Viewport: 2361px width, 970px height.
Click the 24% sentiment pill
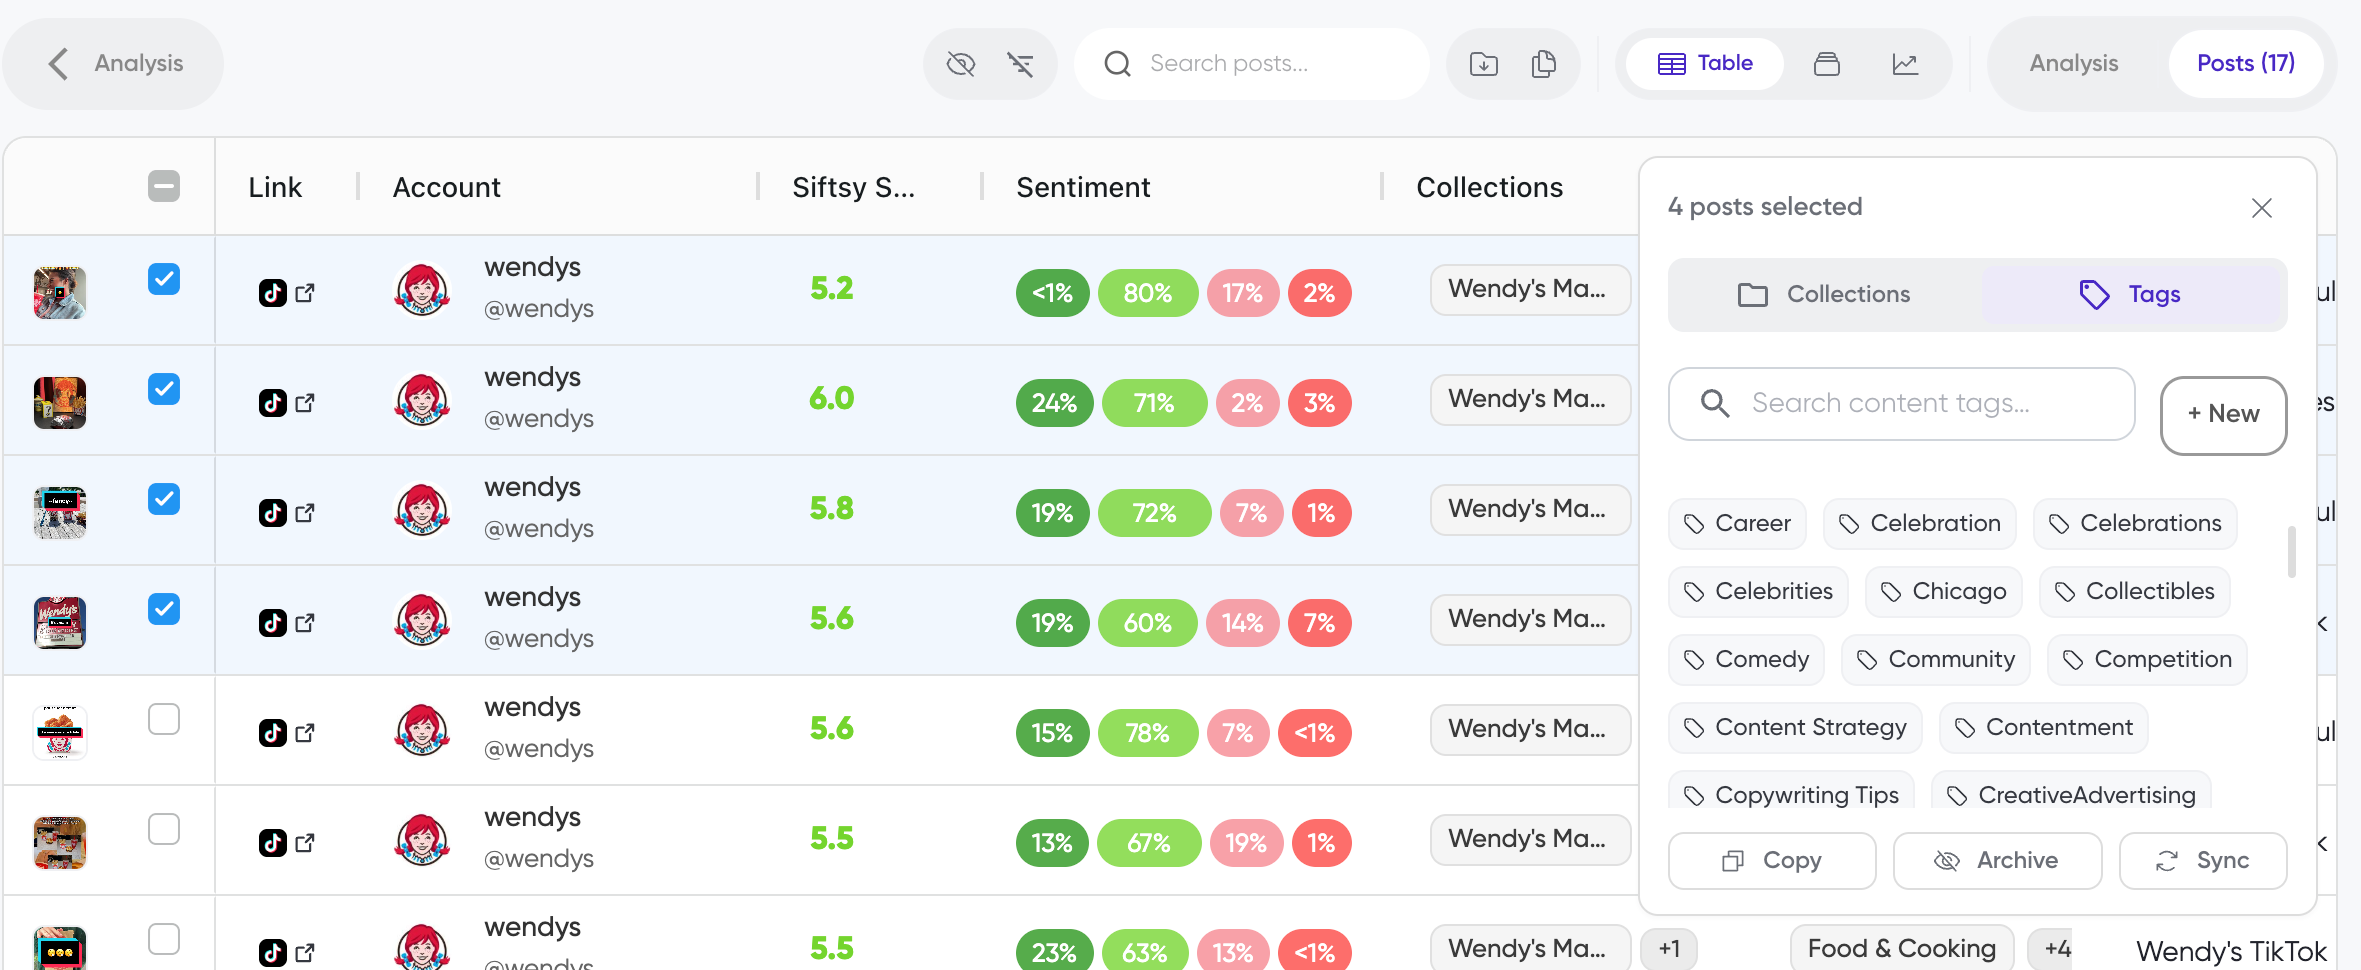pos(1054,403)
